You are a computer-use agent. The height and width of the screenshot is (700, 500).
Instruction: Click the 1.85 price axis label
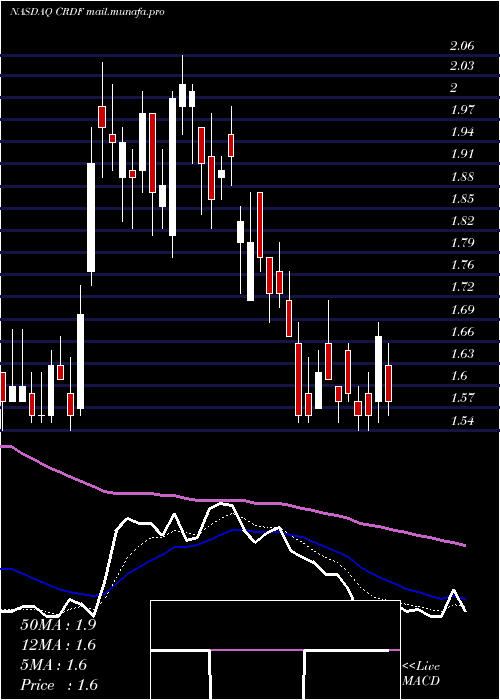coord(462,198)
